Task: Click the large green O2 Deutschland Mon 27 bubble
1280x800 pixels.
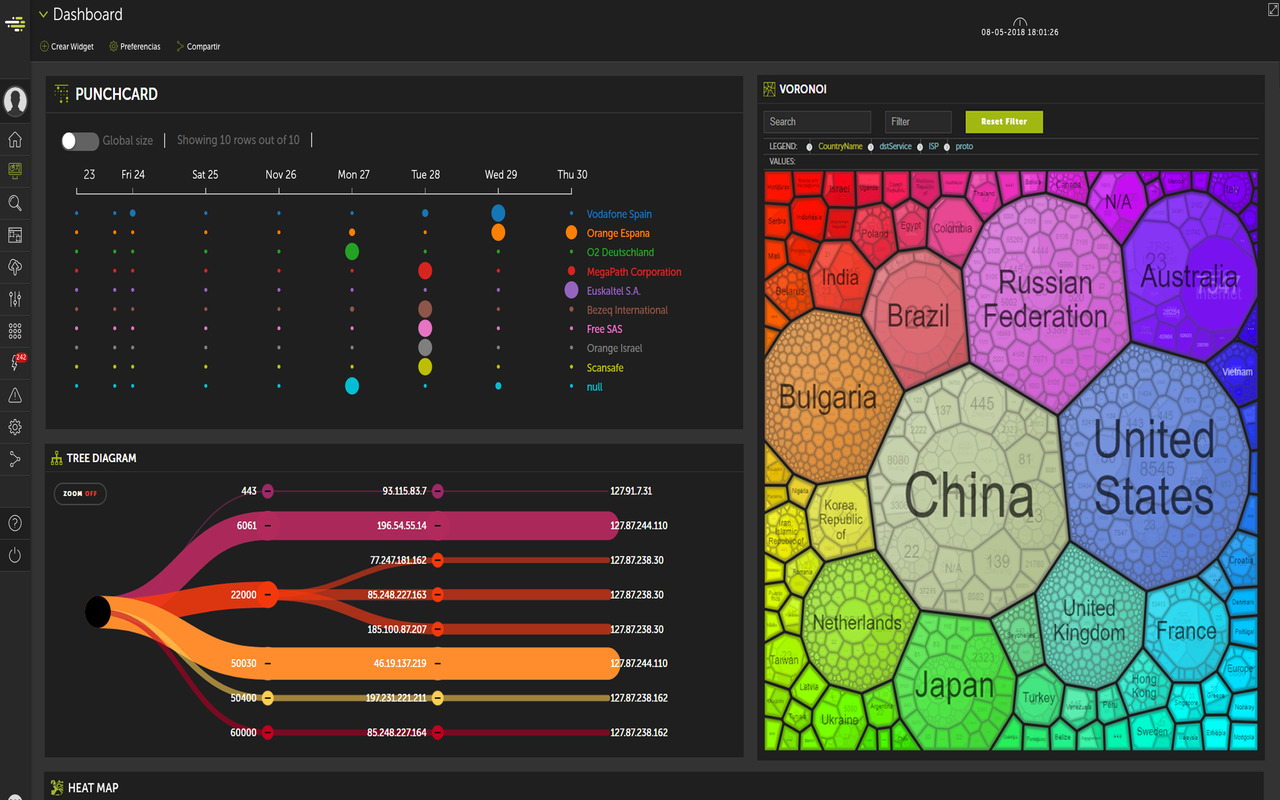Action: pyautogui.click(x=352, y=251)
